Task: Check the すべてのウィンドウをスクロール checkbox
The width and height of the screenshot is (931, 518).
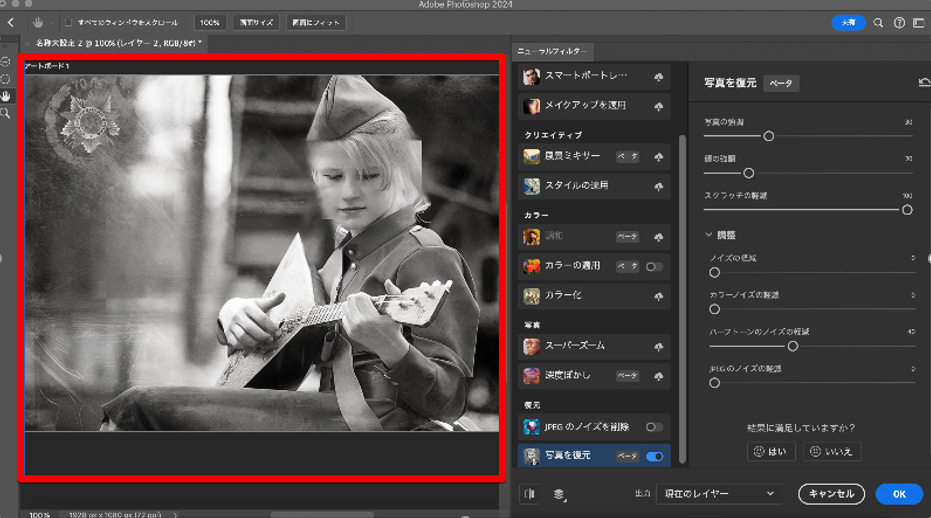Action: [68, 22]
